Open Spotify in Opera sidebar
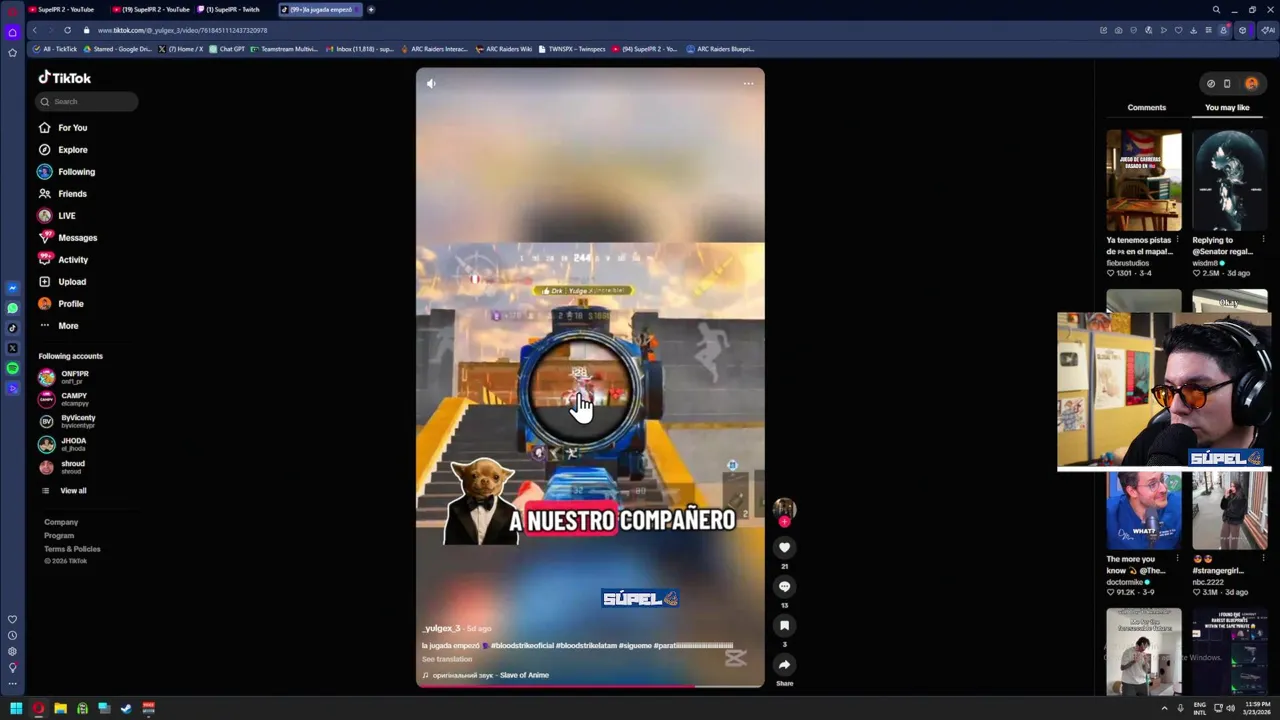Screen dimensions: 1280x720 12,368
